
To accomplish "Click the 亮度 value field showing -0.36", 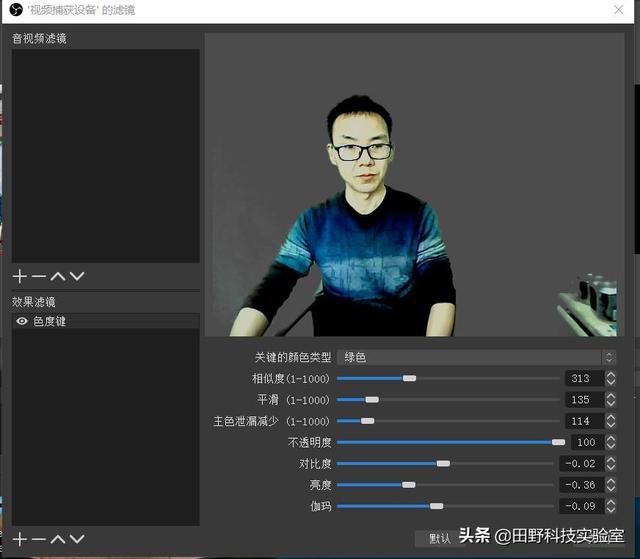I will coord(582,485).
